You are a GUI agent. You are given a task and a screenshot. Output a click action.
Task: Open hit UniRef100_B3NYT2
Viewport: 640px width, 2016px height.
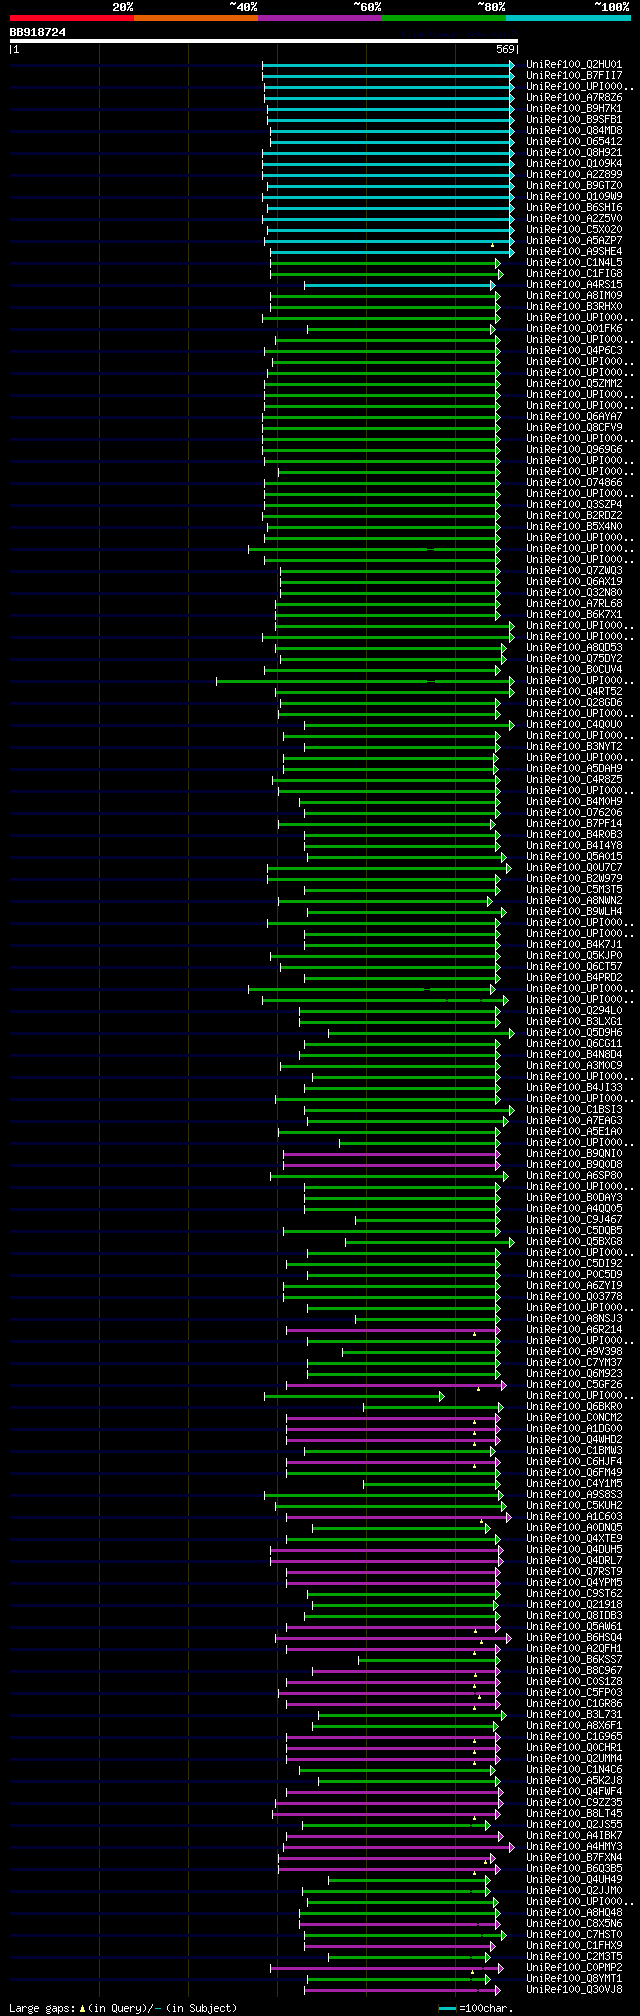pyautogui.click(x=574, y=746)
